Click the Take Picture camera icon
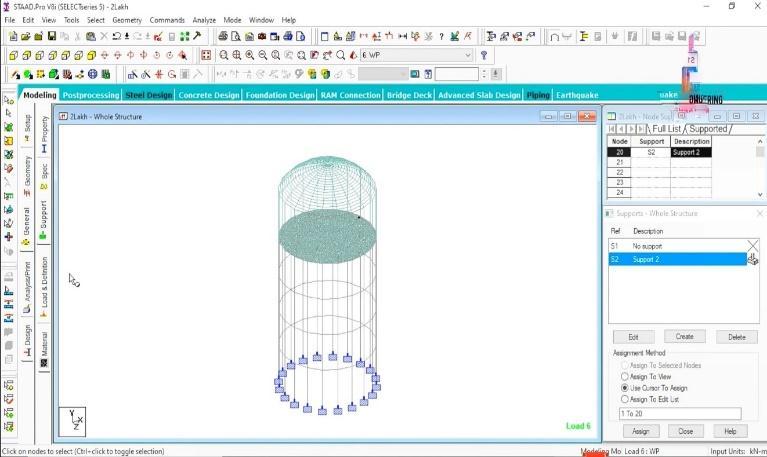The height and width of the screenshot is (457, 767). [x=262, y=36]
